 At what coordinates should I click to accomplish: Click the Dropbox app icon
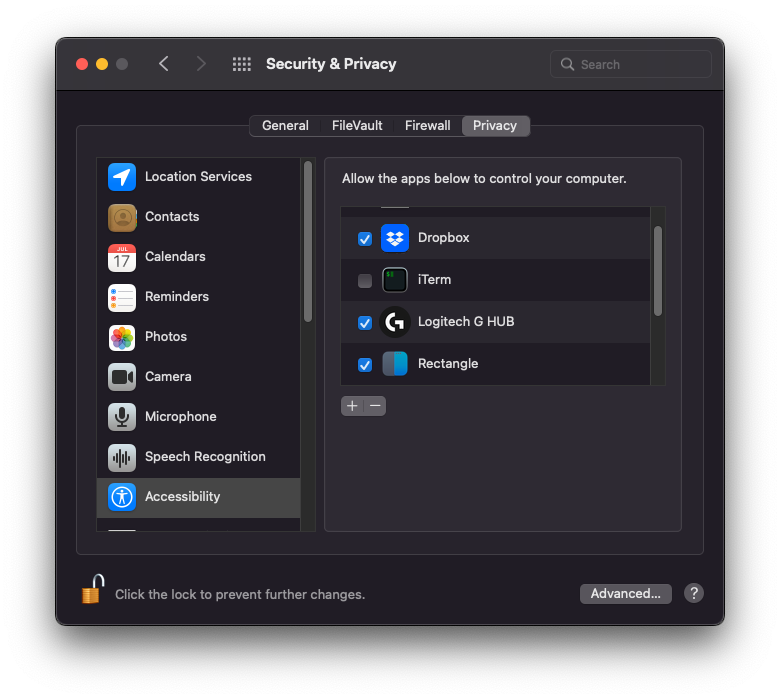point(395,238)
